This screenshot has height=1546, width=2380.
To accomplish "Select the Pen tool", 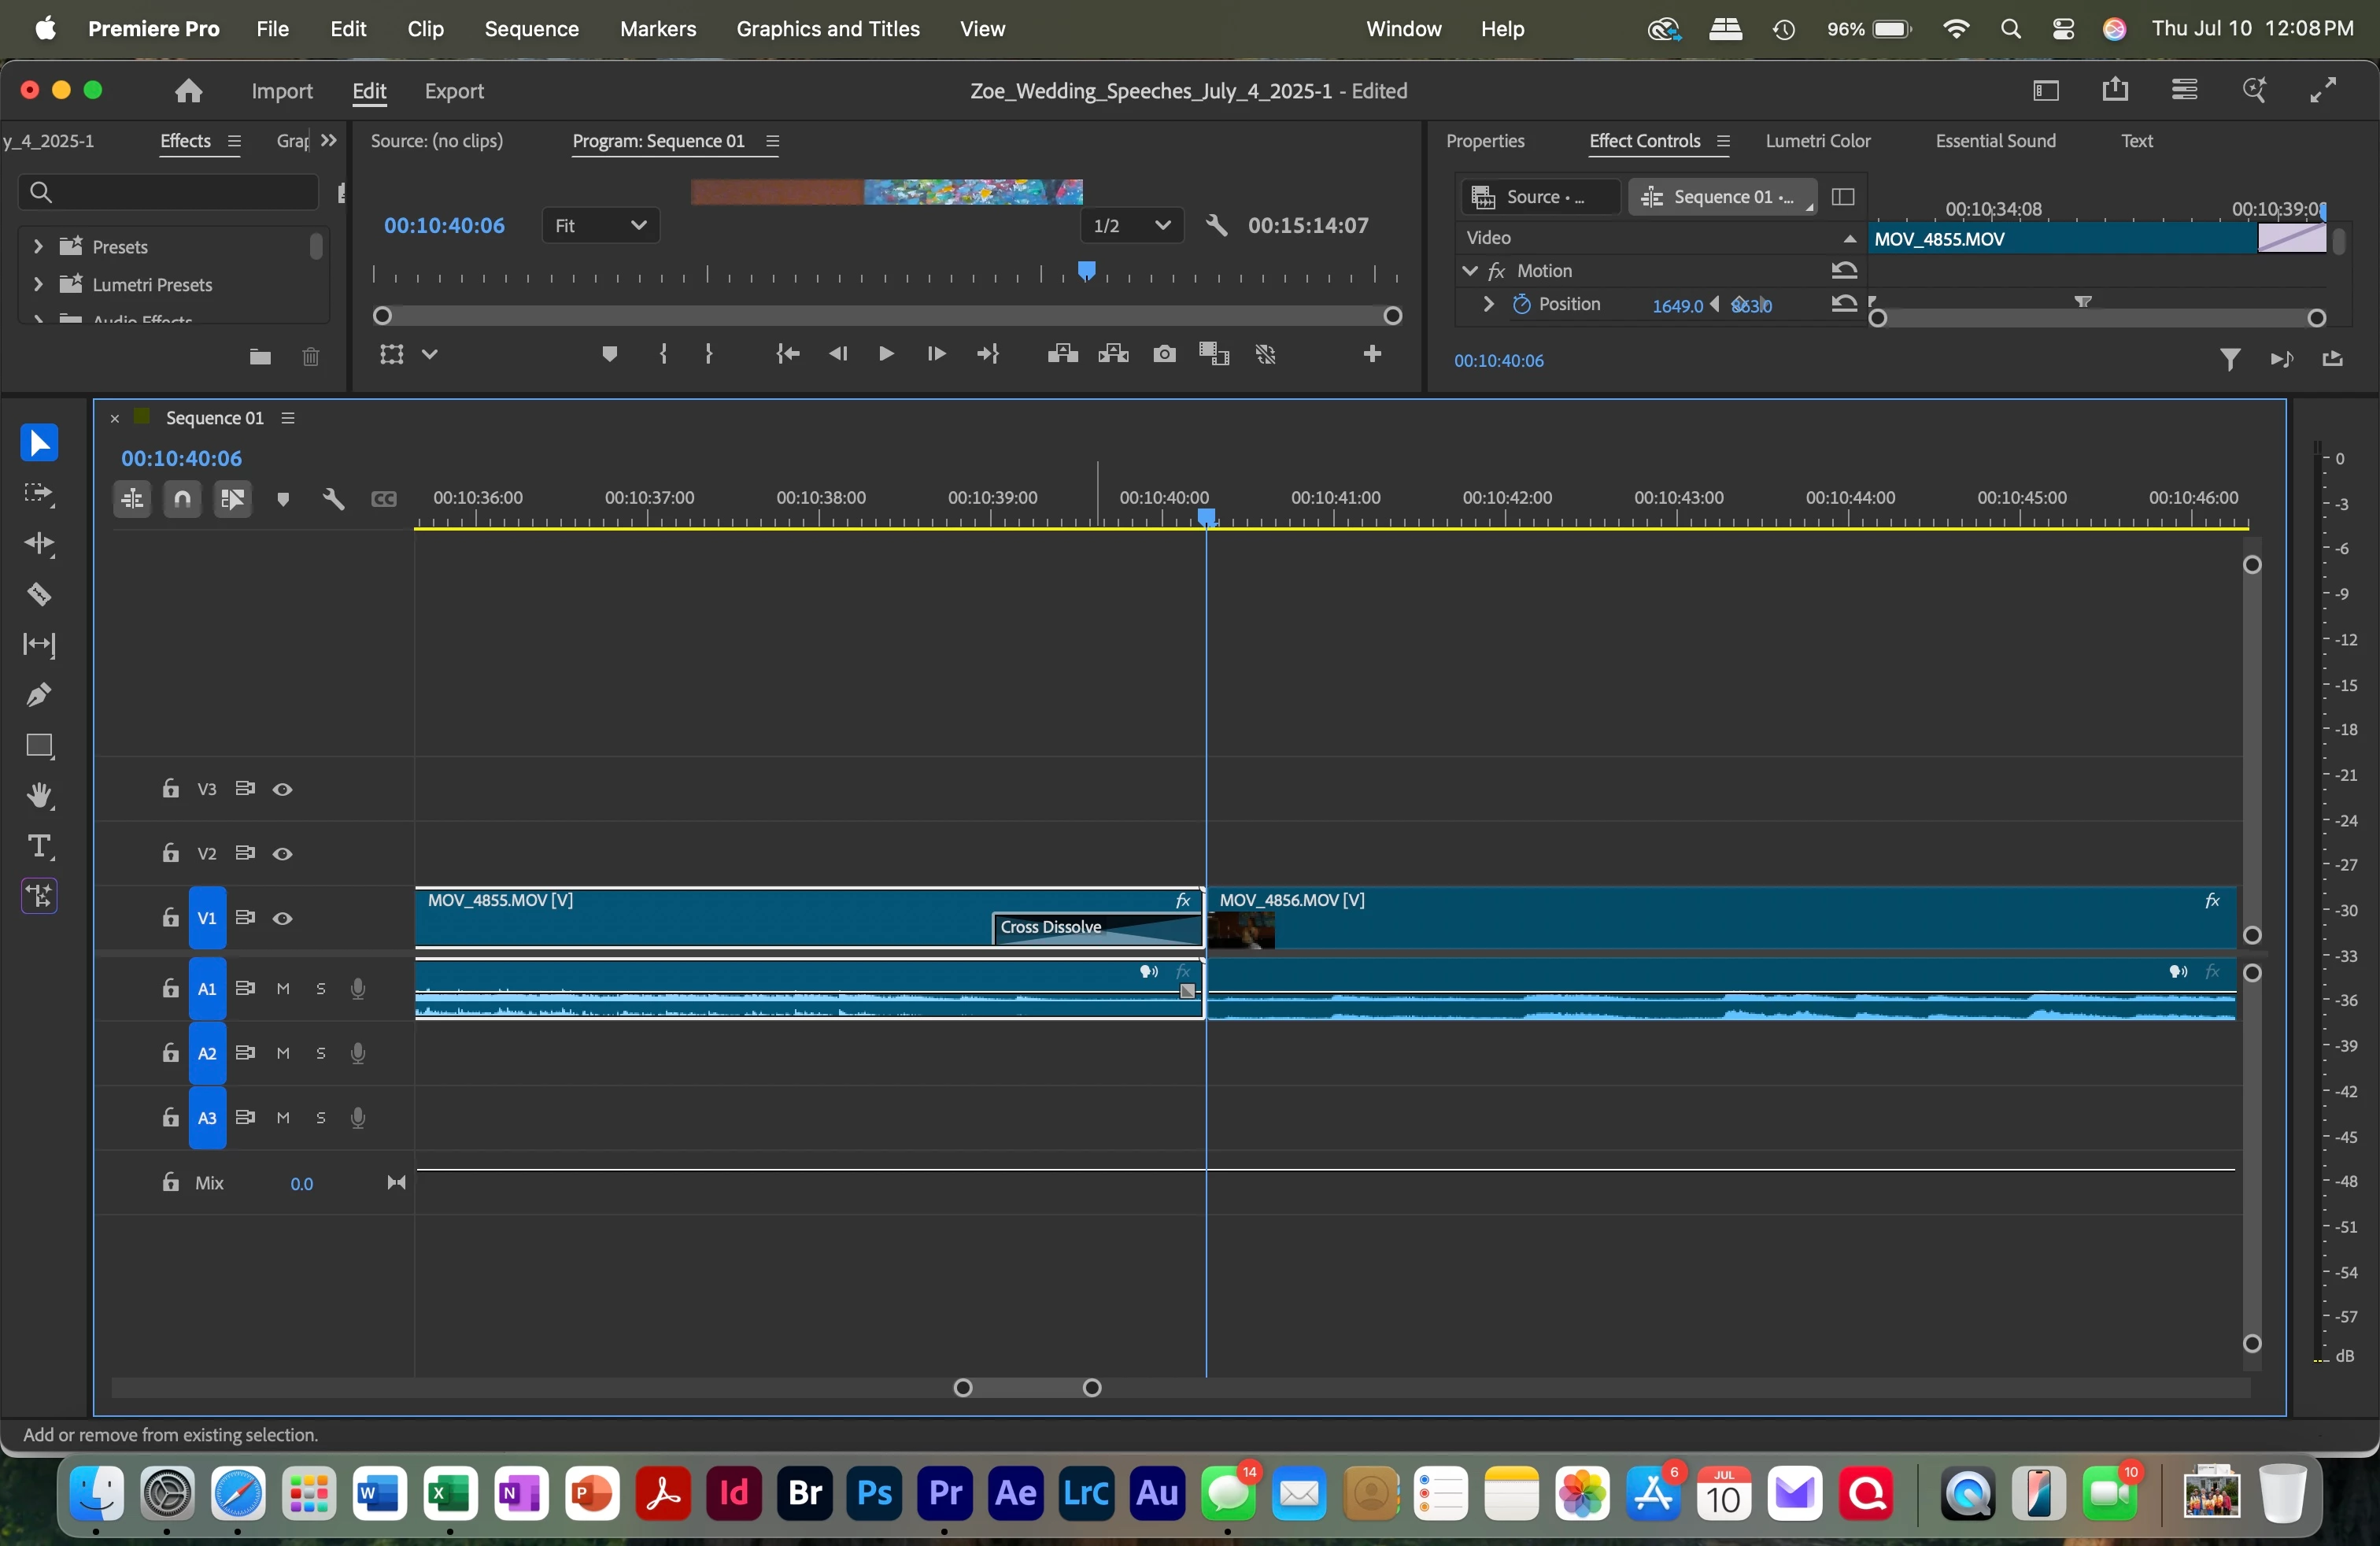I will click(x=39, y=695).
